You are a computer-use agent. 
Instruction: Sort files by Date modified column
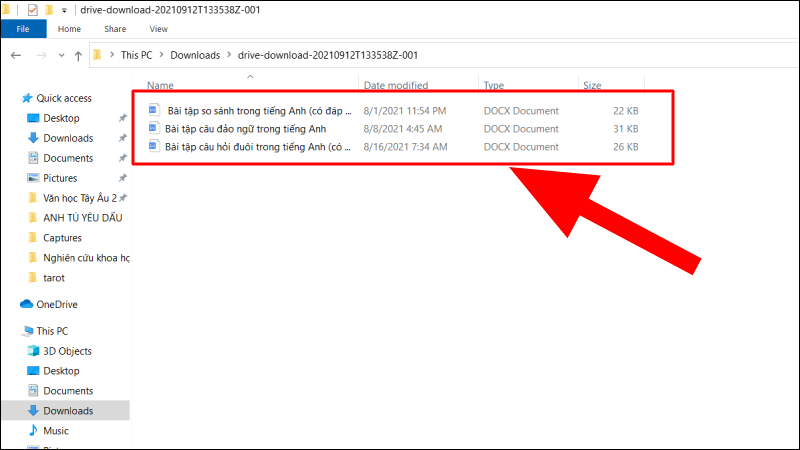396,85
